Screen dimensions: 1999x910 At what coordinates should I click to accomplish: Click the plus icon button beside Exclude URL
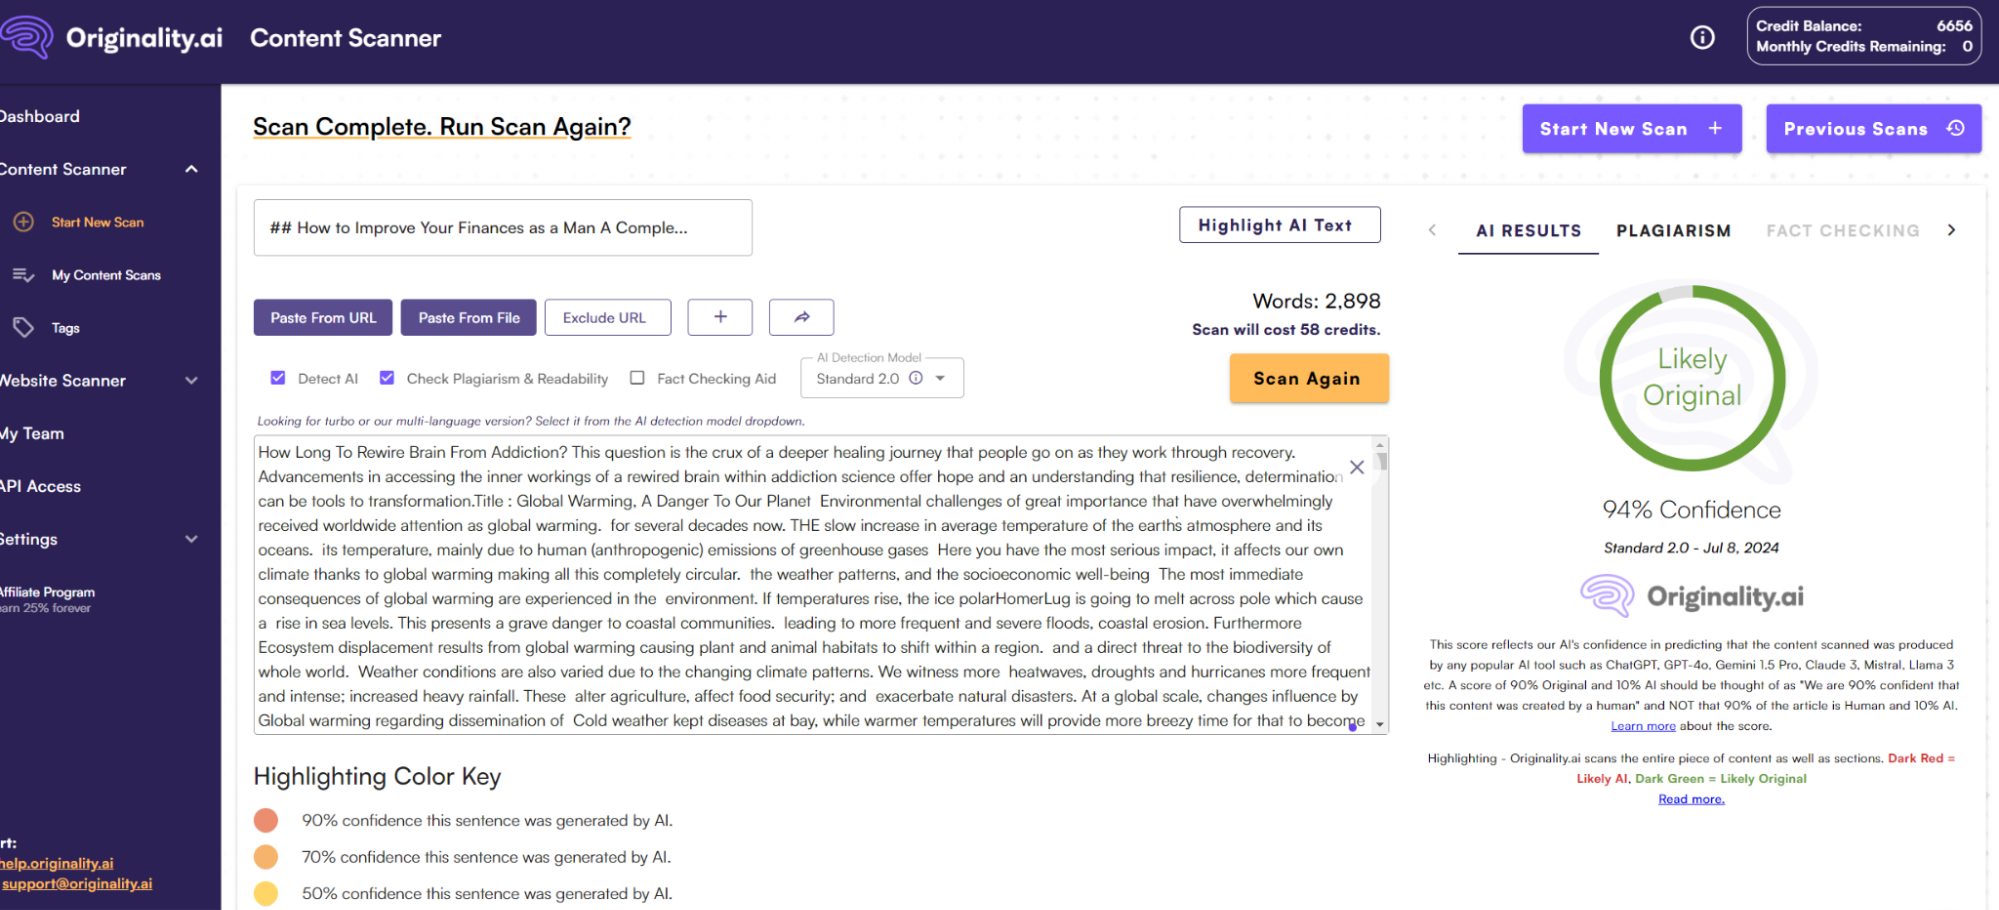pos(720,317)
